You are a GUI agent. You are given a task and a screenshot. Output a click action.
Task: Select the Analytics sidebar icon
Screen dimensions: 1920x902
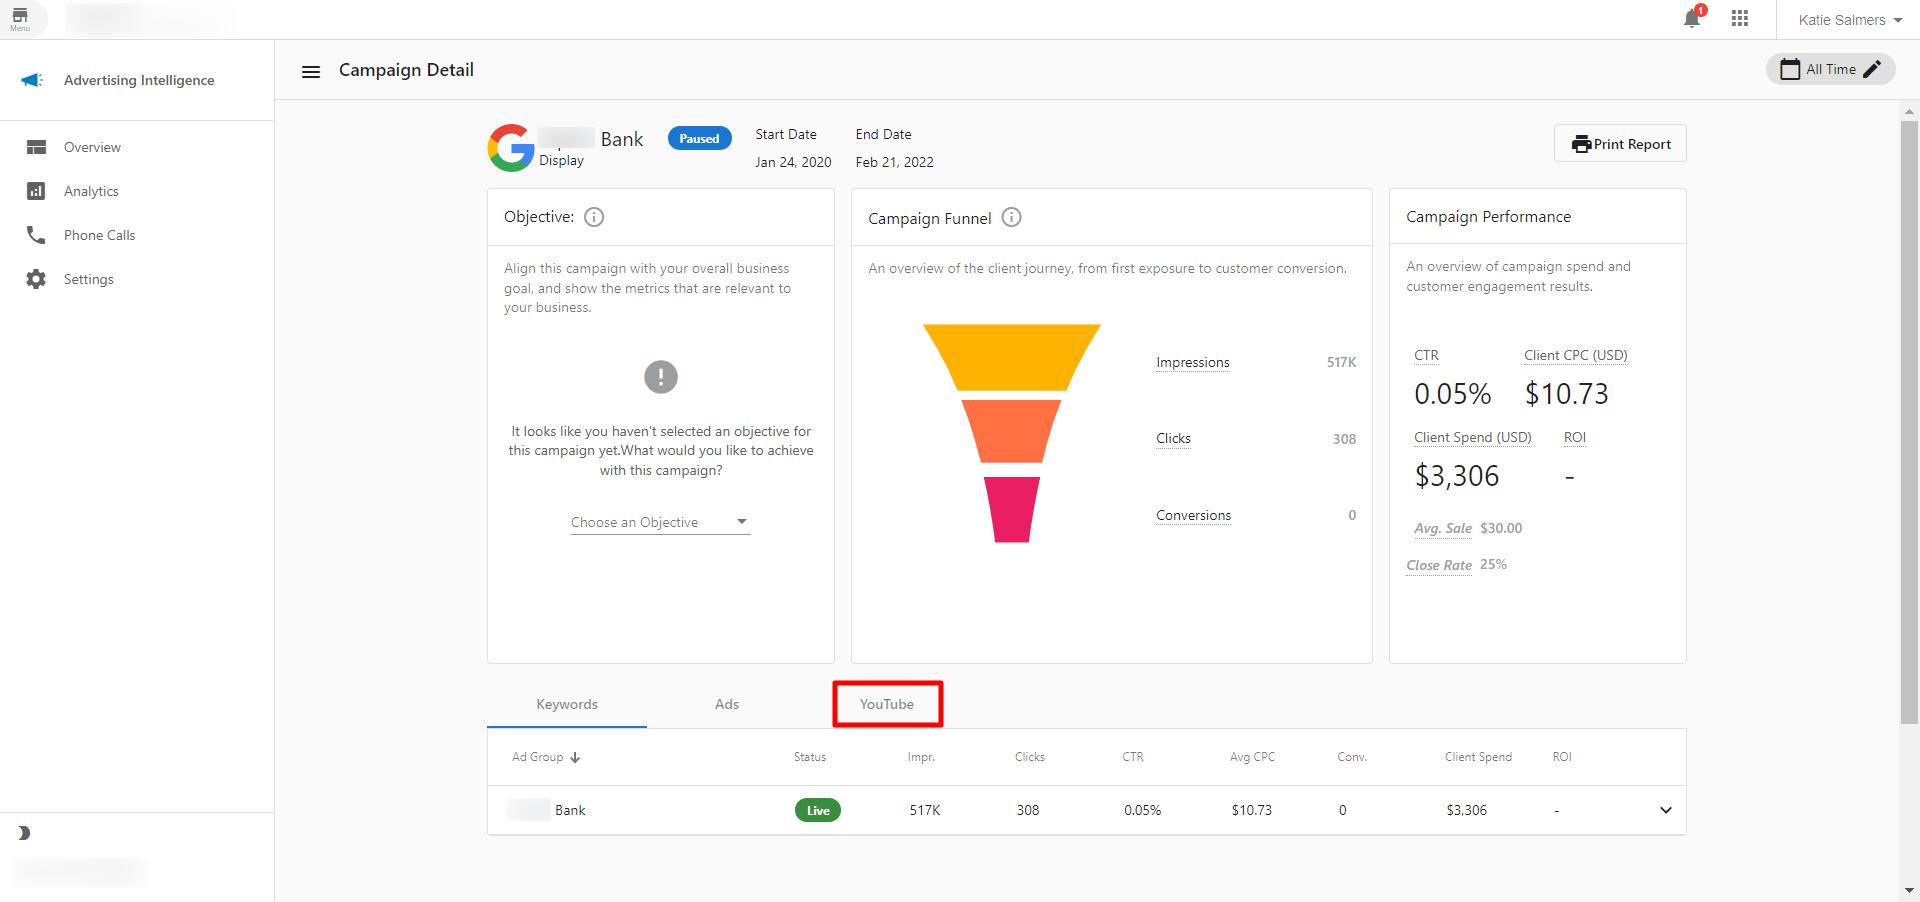pos(36,191)
